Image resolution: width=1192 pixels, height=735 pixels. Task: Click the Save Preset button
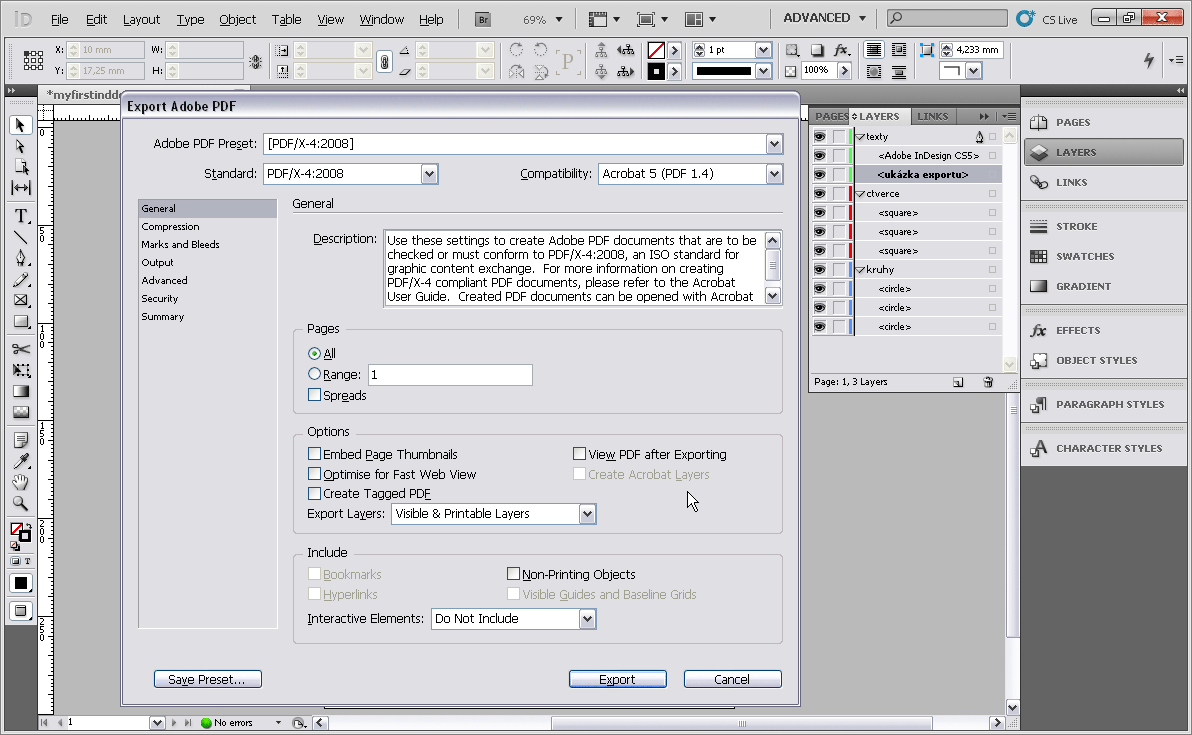208,680
